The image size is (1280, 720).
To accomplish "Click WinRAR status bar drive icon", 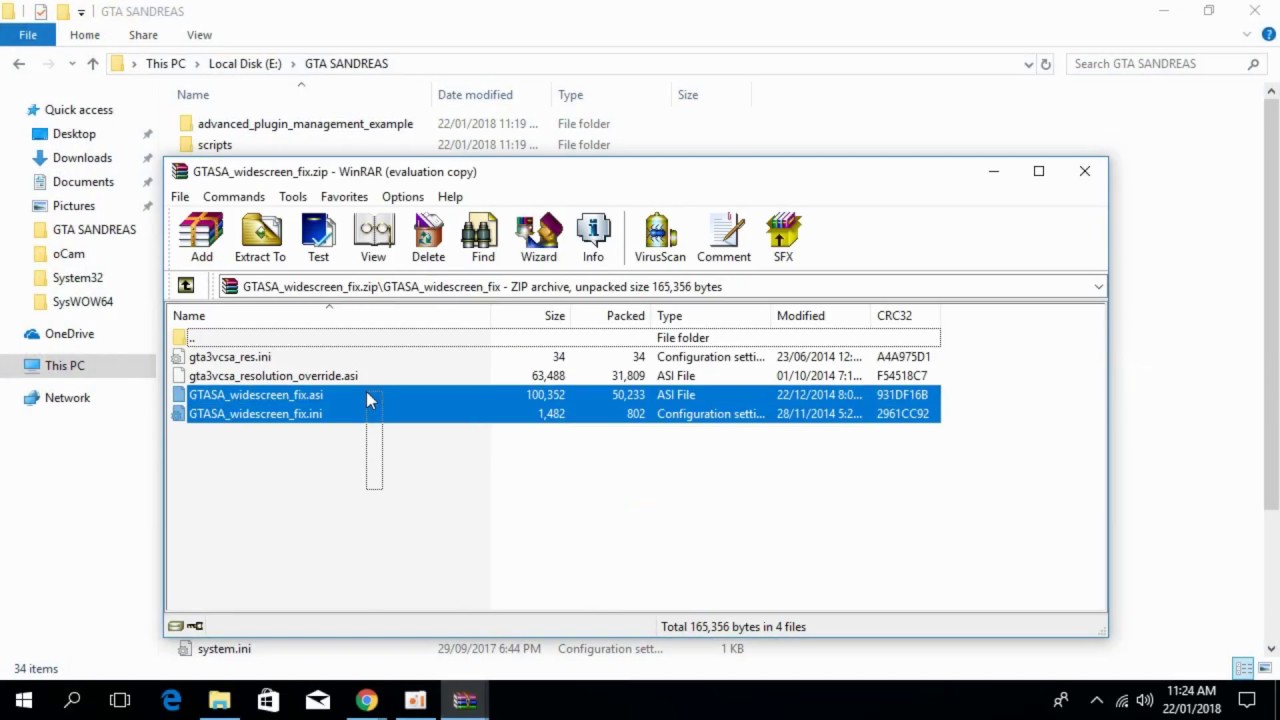I will click(x=176, y=626).
